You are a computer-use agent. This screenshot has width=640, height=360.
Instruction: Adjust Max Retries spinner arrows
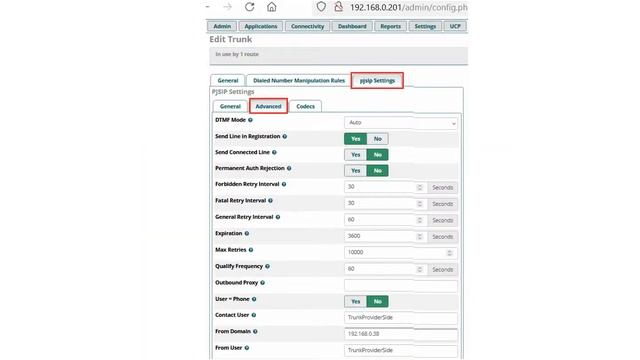tap(449, 253)
